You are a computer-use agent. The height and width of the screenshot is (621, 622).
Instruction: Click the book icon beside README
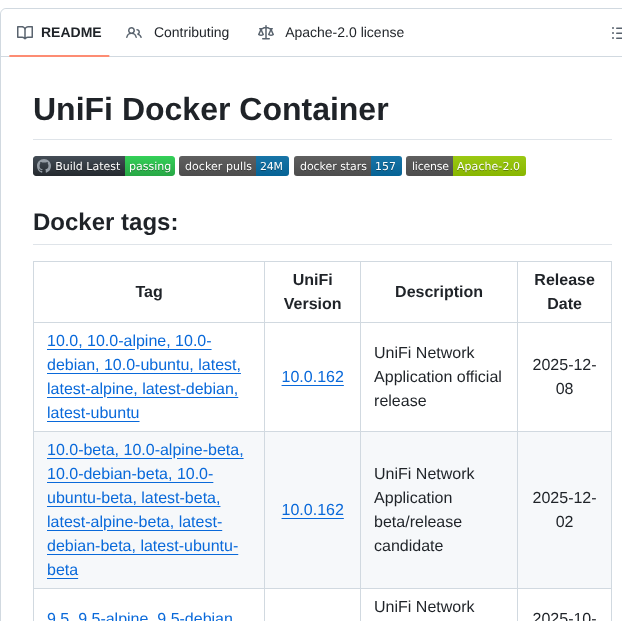tap(25, 32)
